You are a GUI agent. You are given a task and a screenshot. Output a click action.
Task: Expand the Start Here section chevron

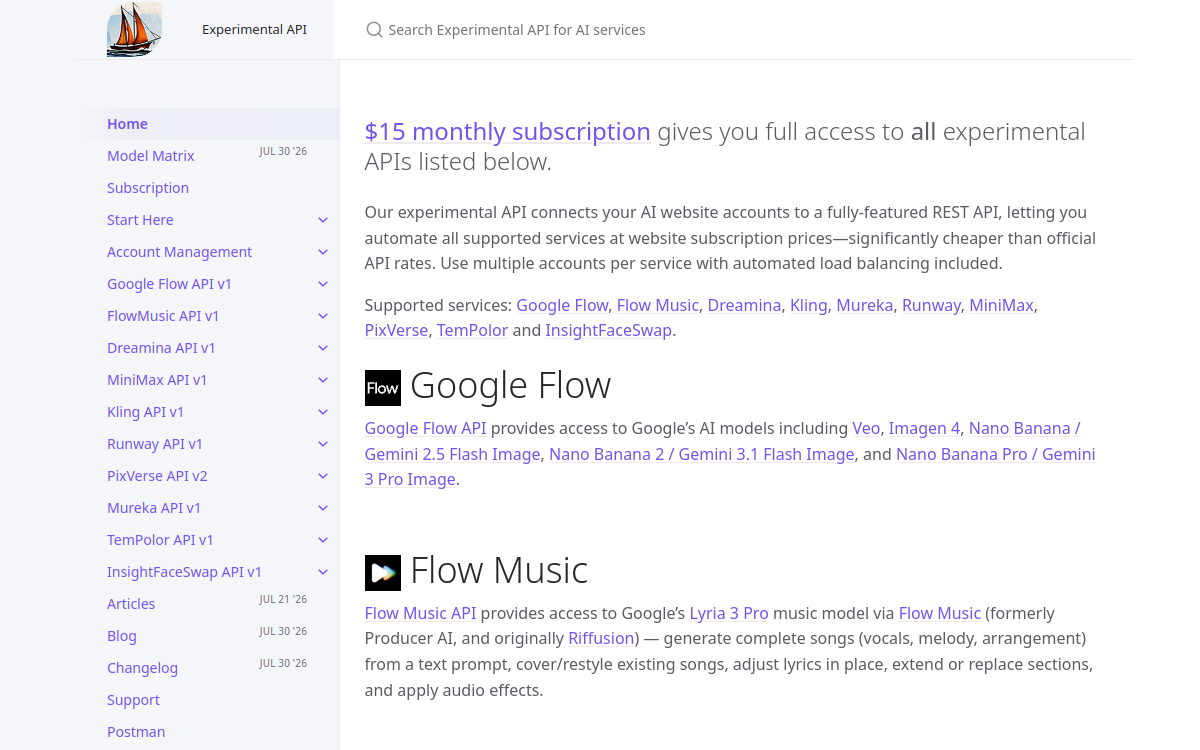click(x=323, y=220)
